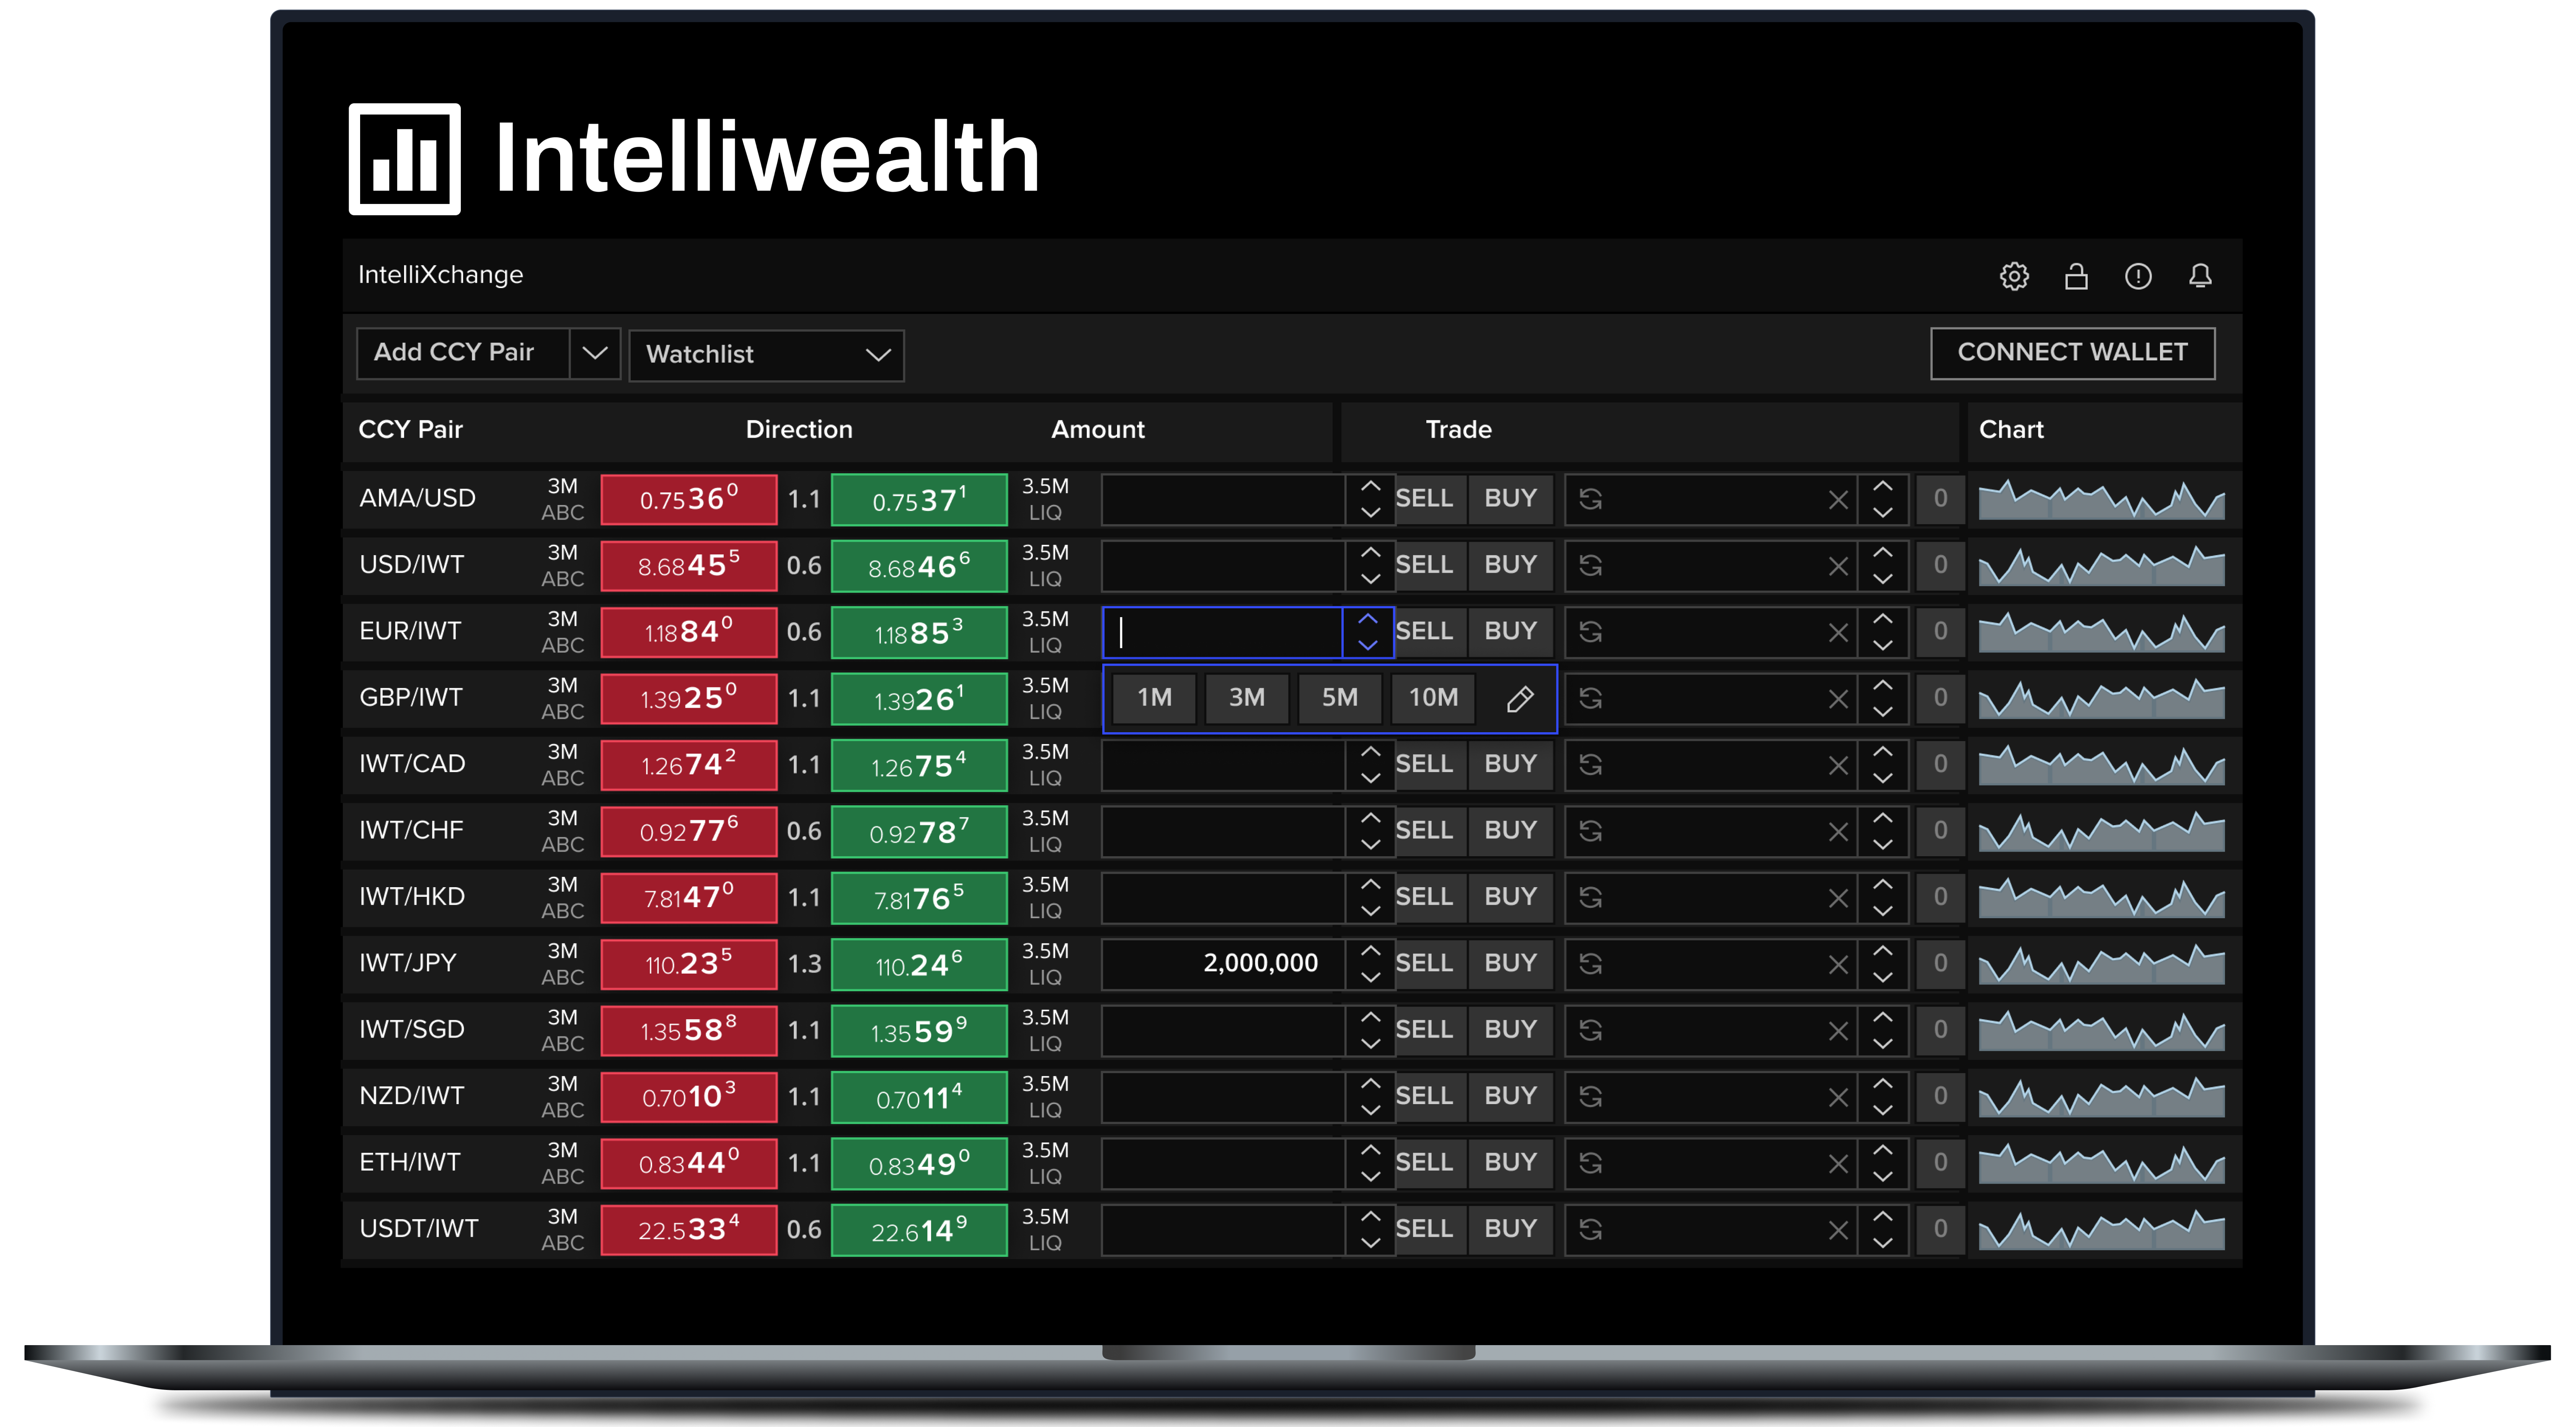Viewport: 2576px width, 1427px height.
Task: Decrease trade stepper in NZD/IWT row
Action: (1882, 1110)
